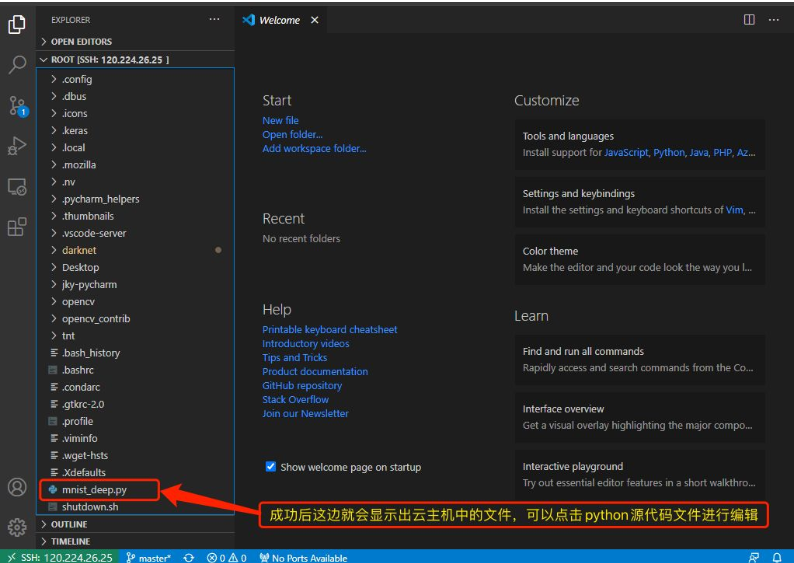Viewport: 794px width, 563px height.
Task: Close the Welcome tab
Action: (x=314, y=20)
